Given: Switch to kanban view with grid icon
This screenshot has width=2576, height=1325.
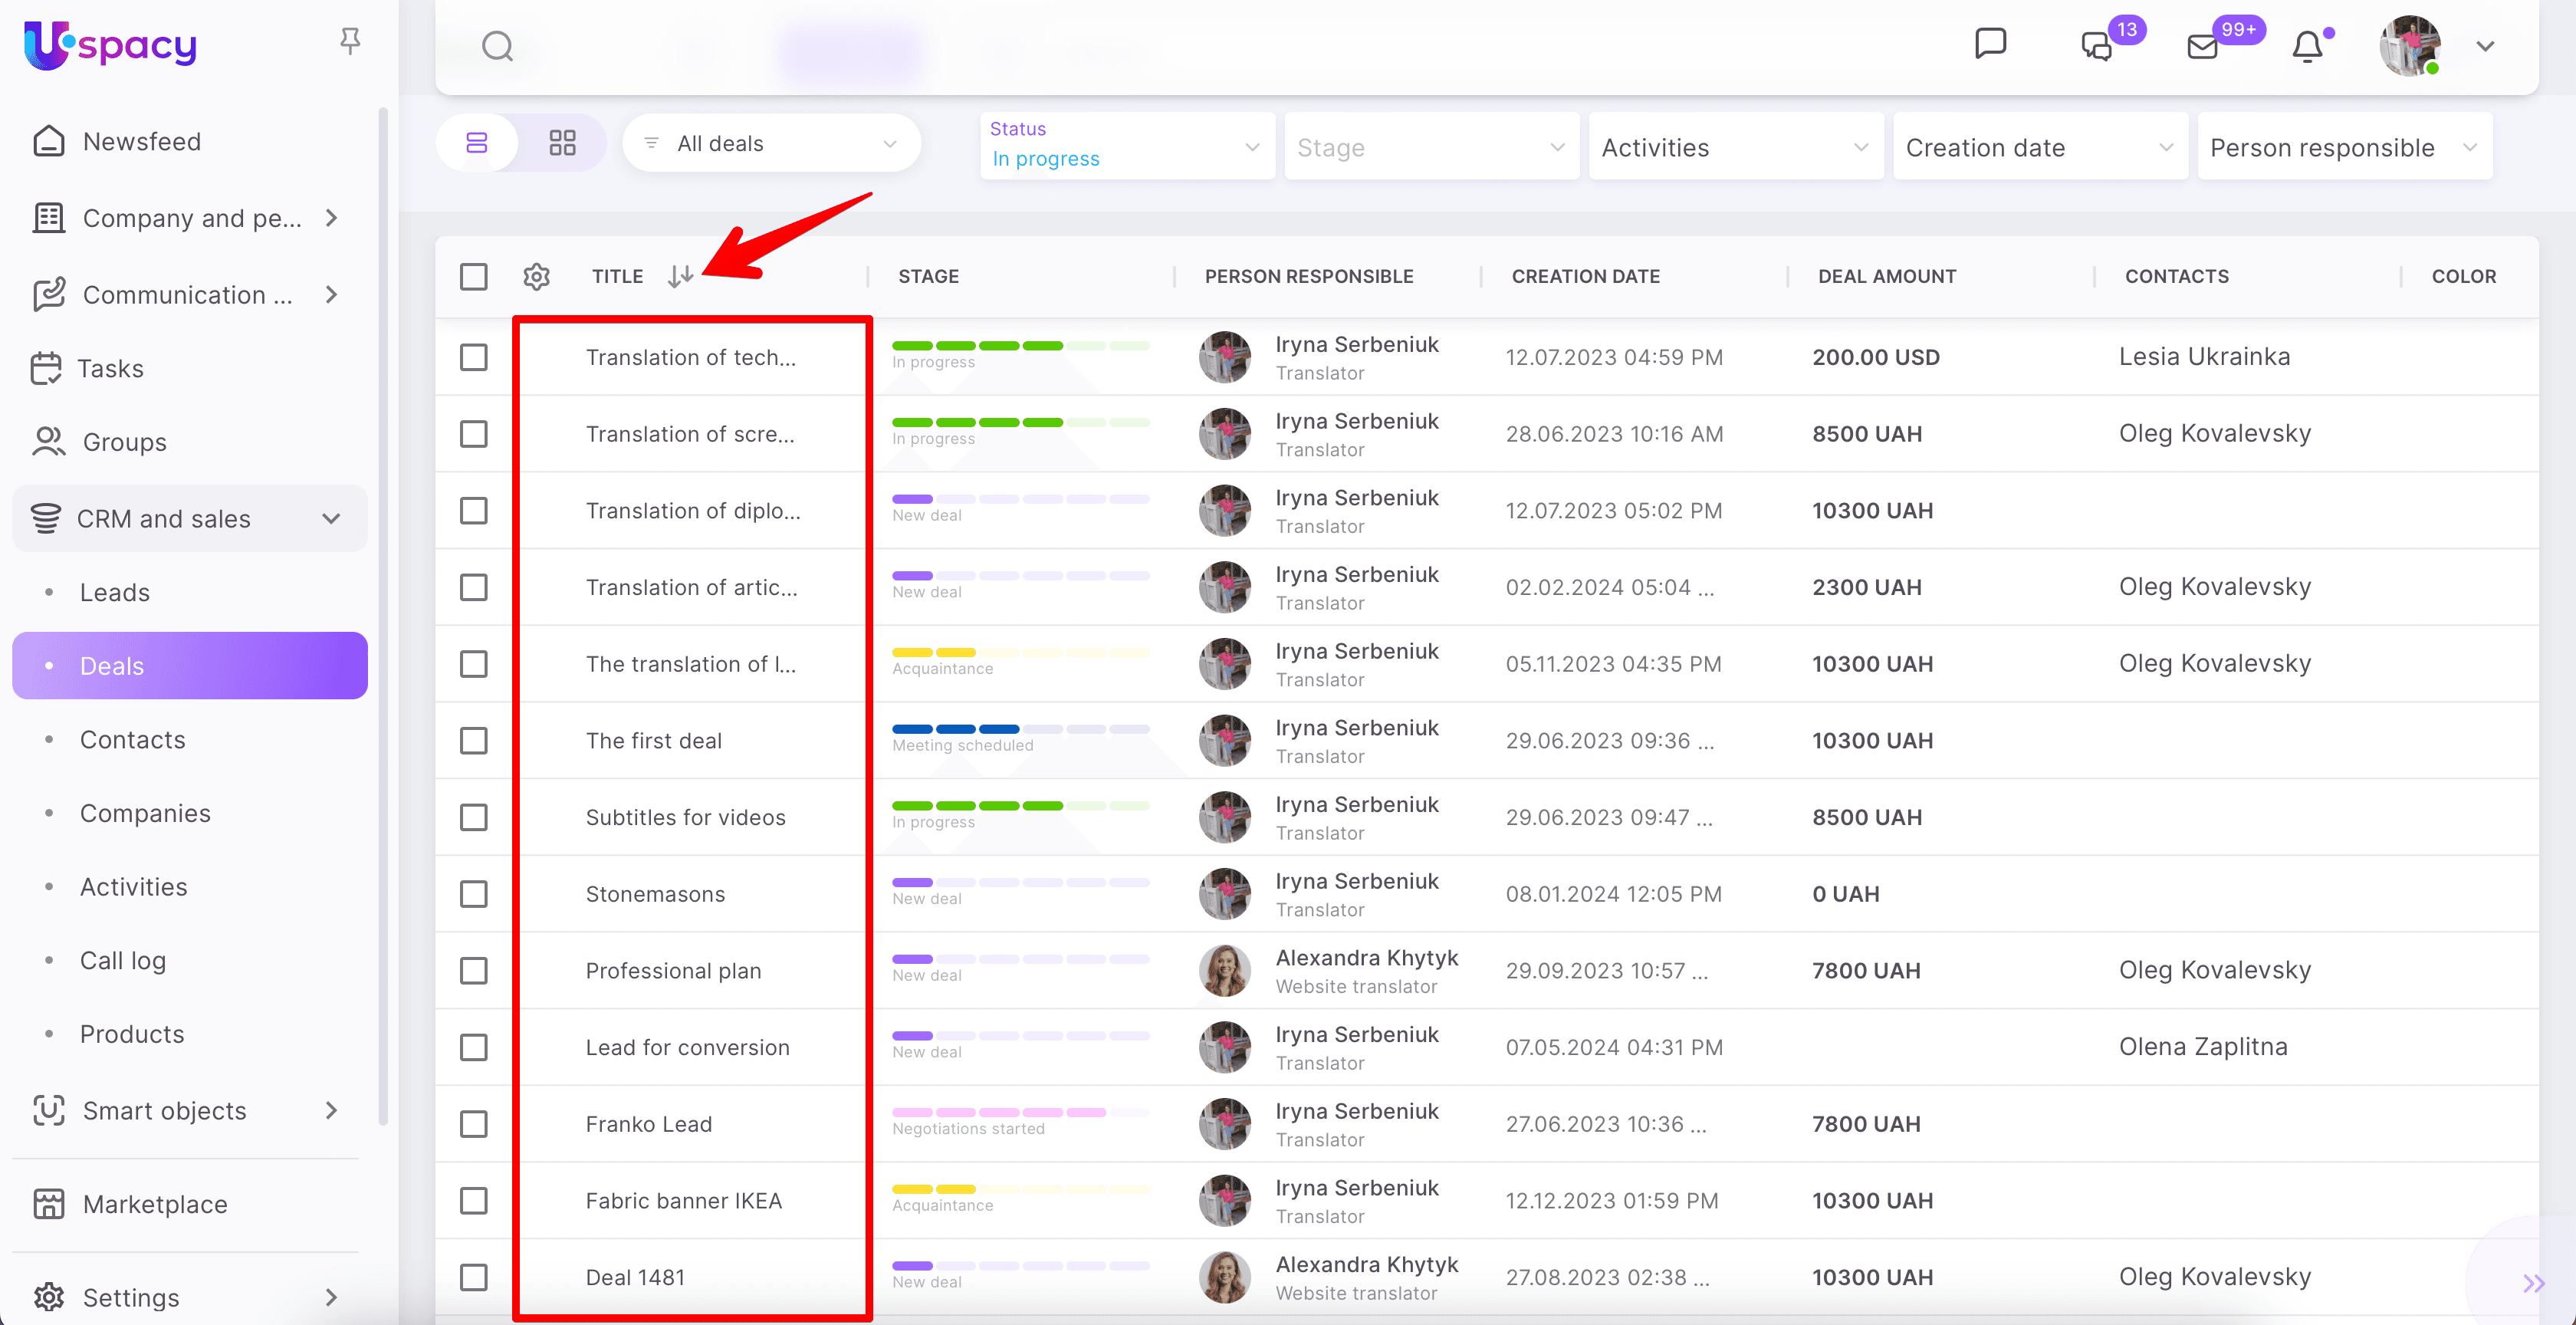Looking at the screenshot, I should (x=563, y=142).
